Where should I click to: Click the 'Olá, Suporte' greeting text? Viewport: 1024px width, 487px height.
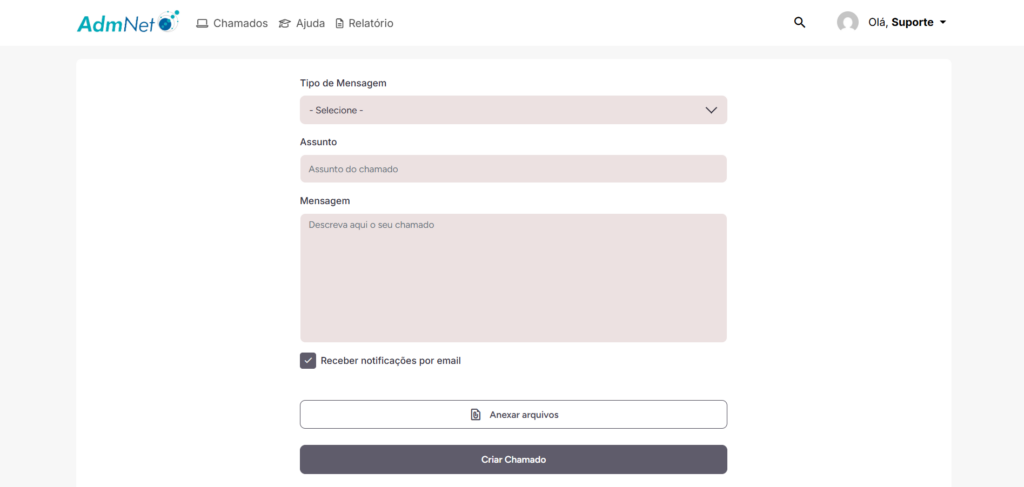pyautogui.click(x=901, y=22)
